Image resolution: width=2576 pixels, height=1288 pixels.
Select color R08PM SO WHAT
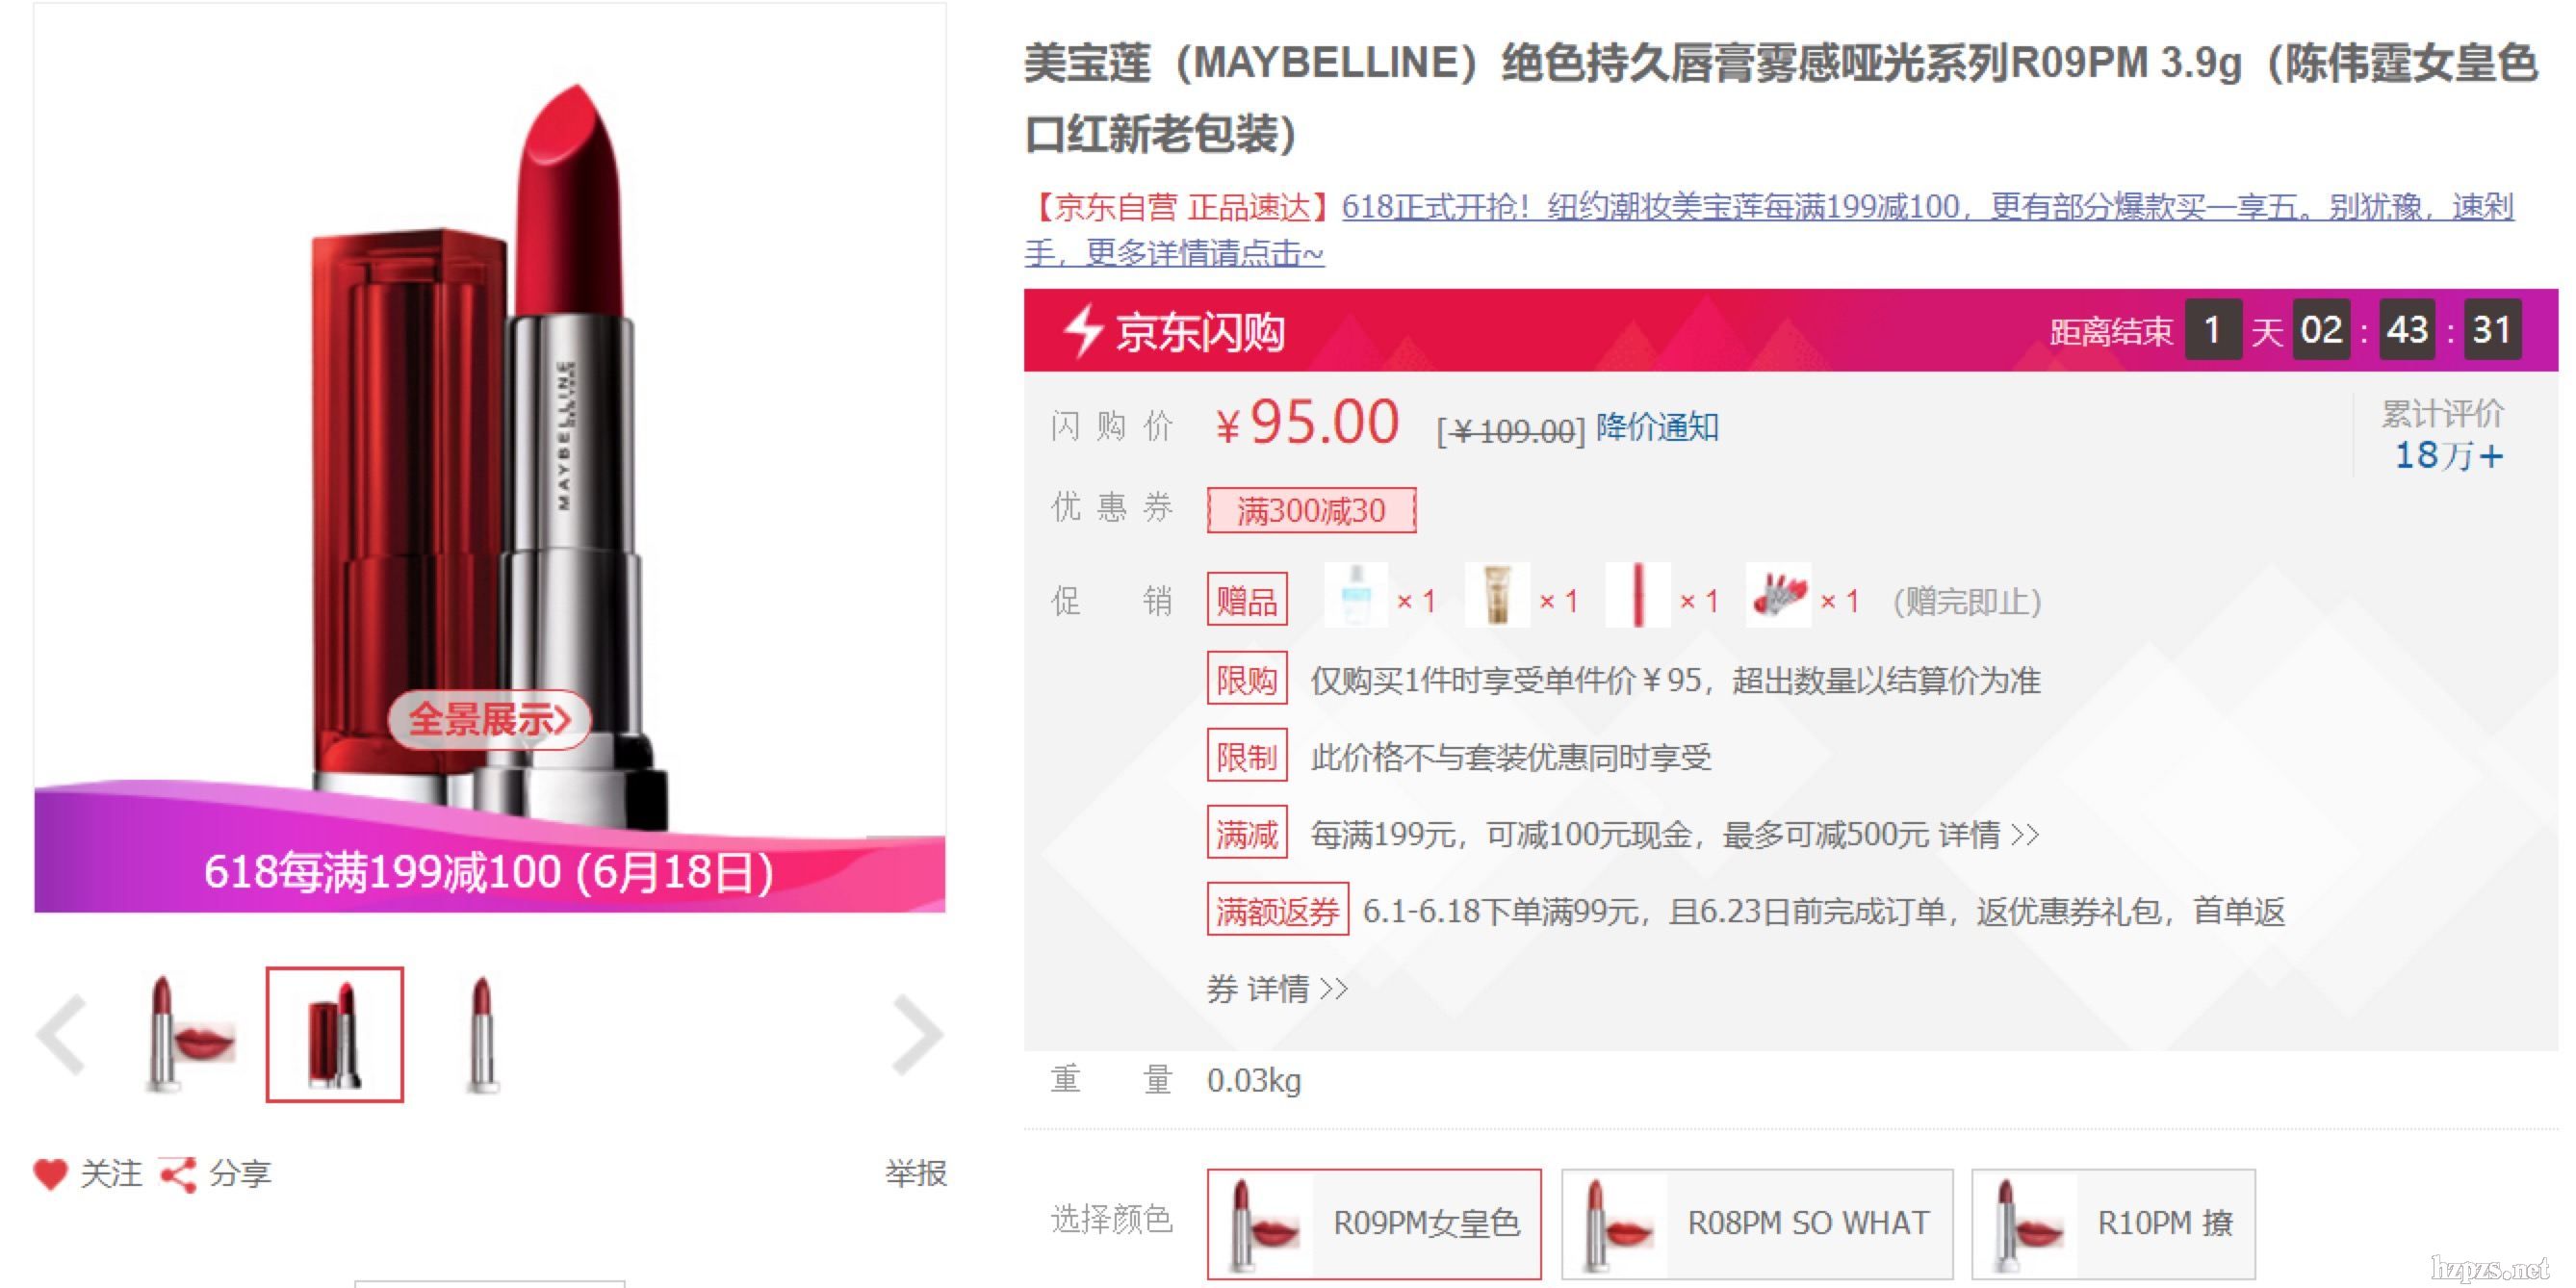click(1757, 1224)
